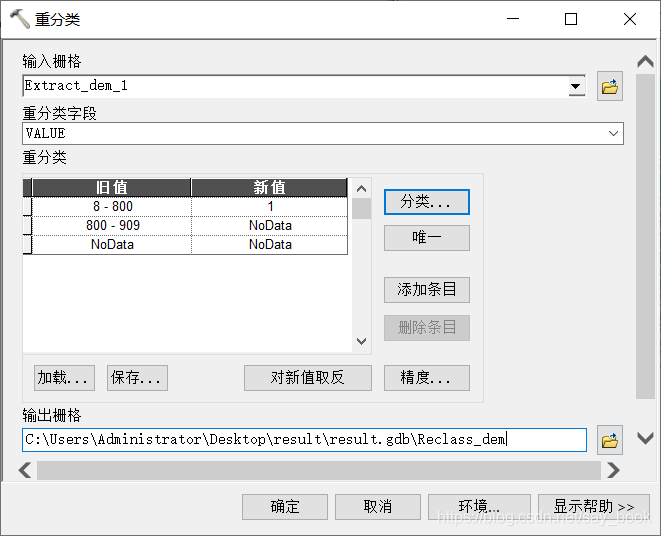Viewport: 661px width, 536px height.
Task: Click the output raster path field
Action: tap(304, 440)
